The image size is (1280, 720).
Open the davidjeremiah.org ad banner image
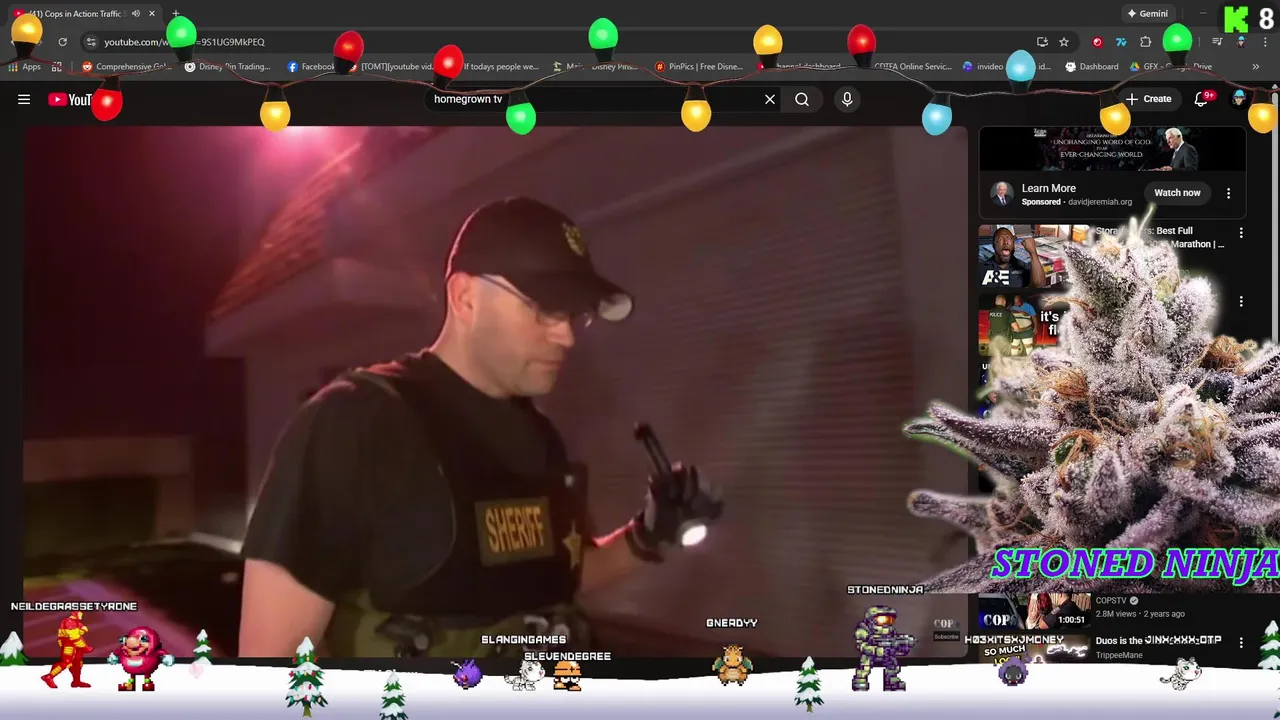pos(1112,149)
